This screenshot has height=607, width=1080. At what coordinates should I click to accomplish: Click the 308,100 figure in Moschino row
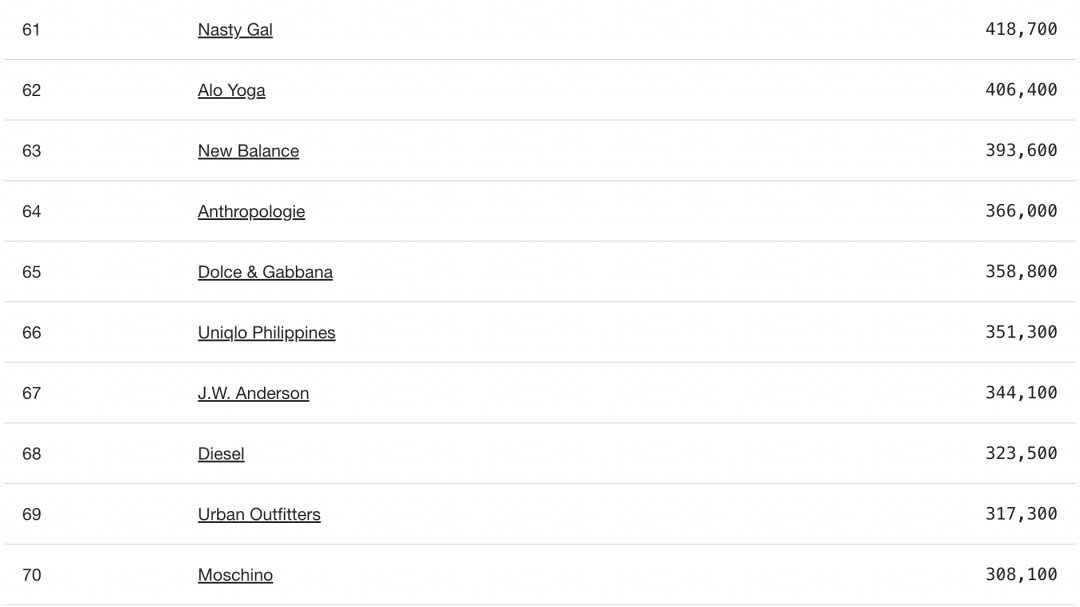pos(1021,575)
